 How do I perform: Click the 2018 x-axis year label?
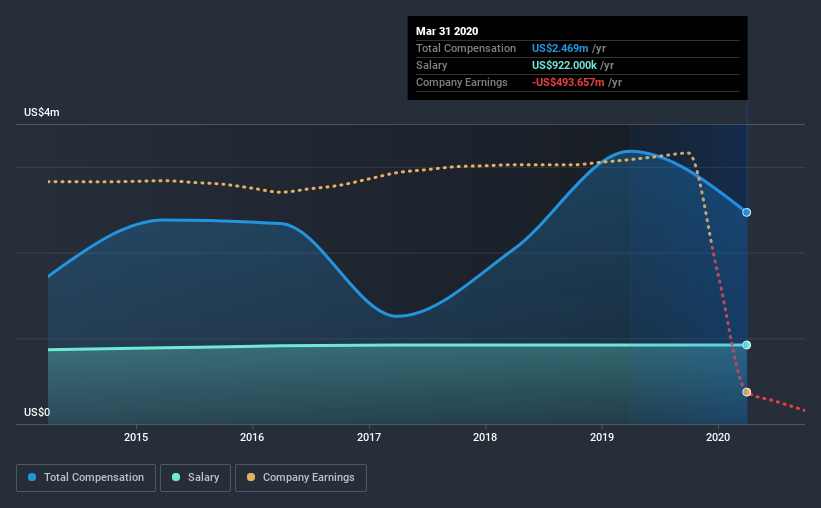pyautogui.click(x=485, y=437)
